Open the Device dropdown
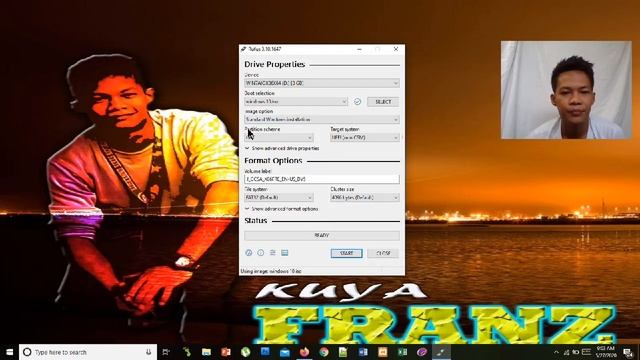The height and width of the screenshot is (360, 640). pos(322,83)
